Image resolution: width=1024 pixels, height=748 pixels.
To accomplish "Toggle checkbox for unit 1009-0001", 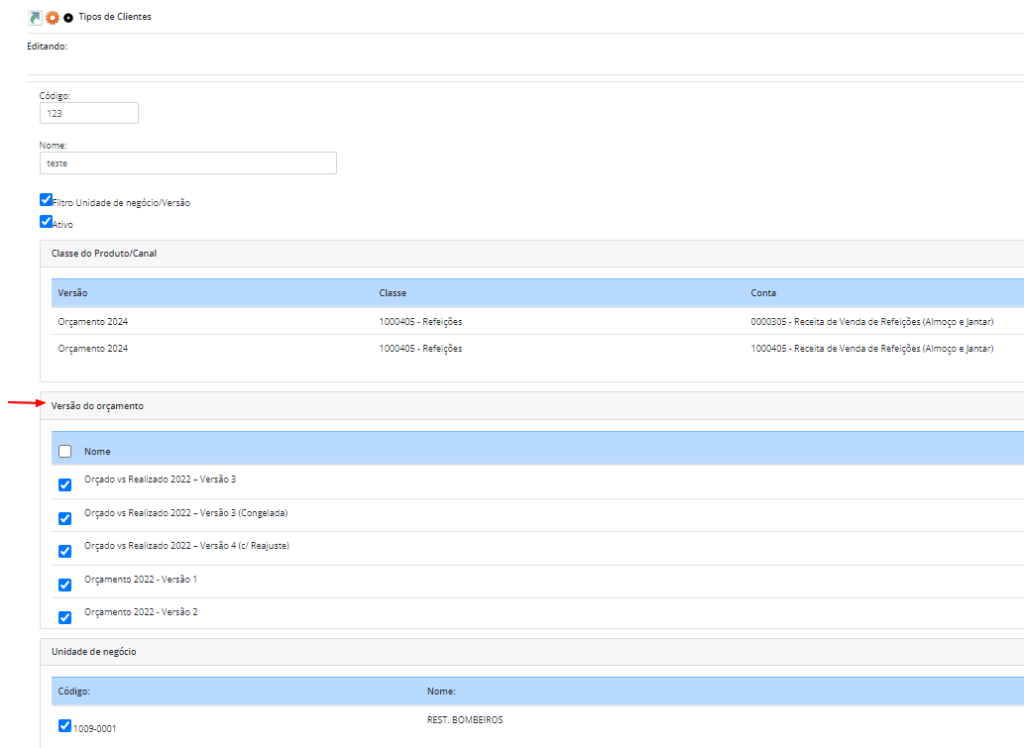I will pos(65,726).
